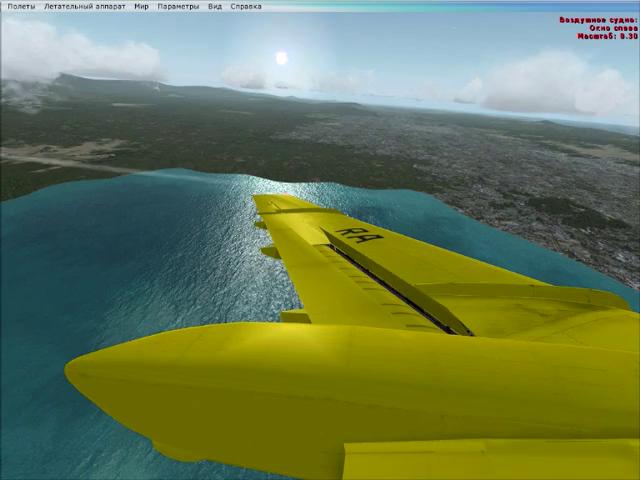Click the cloud in the upper left corner
The height and width of the screenshot is (480, 640).
click(60, 48)
